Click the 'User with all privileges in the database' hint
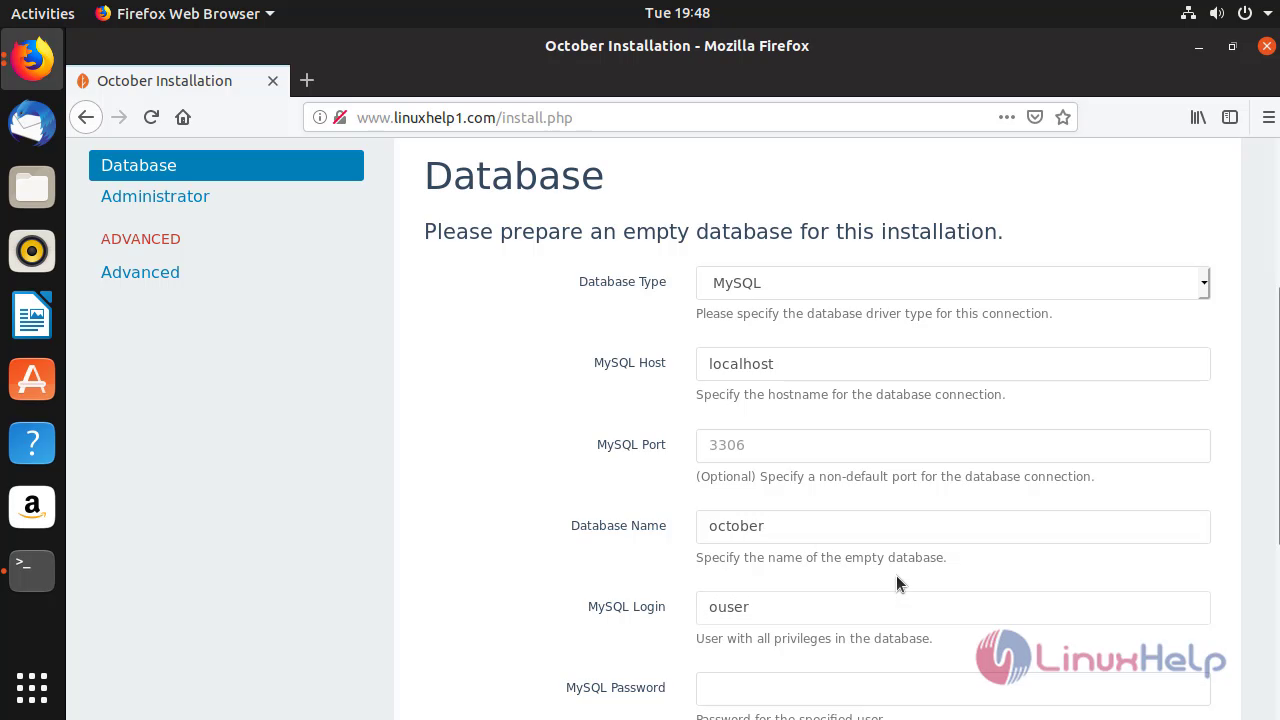The height and width of the screenshot is (720, 1280). 814,639
